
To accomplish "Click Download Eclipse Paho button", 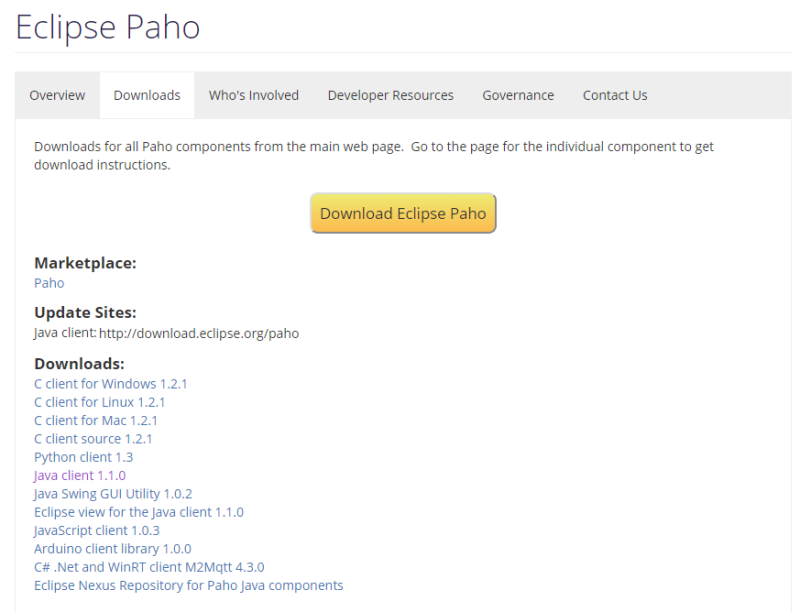I will pos(403,213).
